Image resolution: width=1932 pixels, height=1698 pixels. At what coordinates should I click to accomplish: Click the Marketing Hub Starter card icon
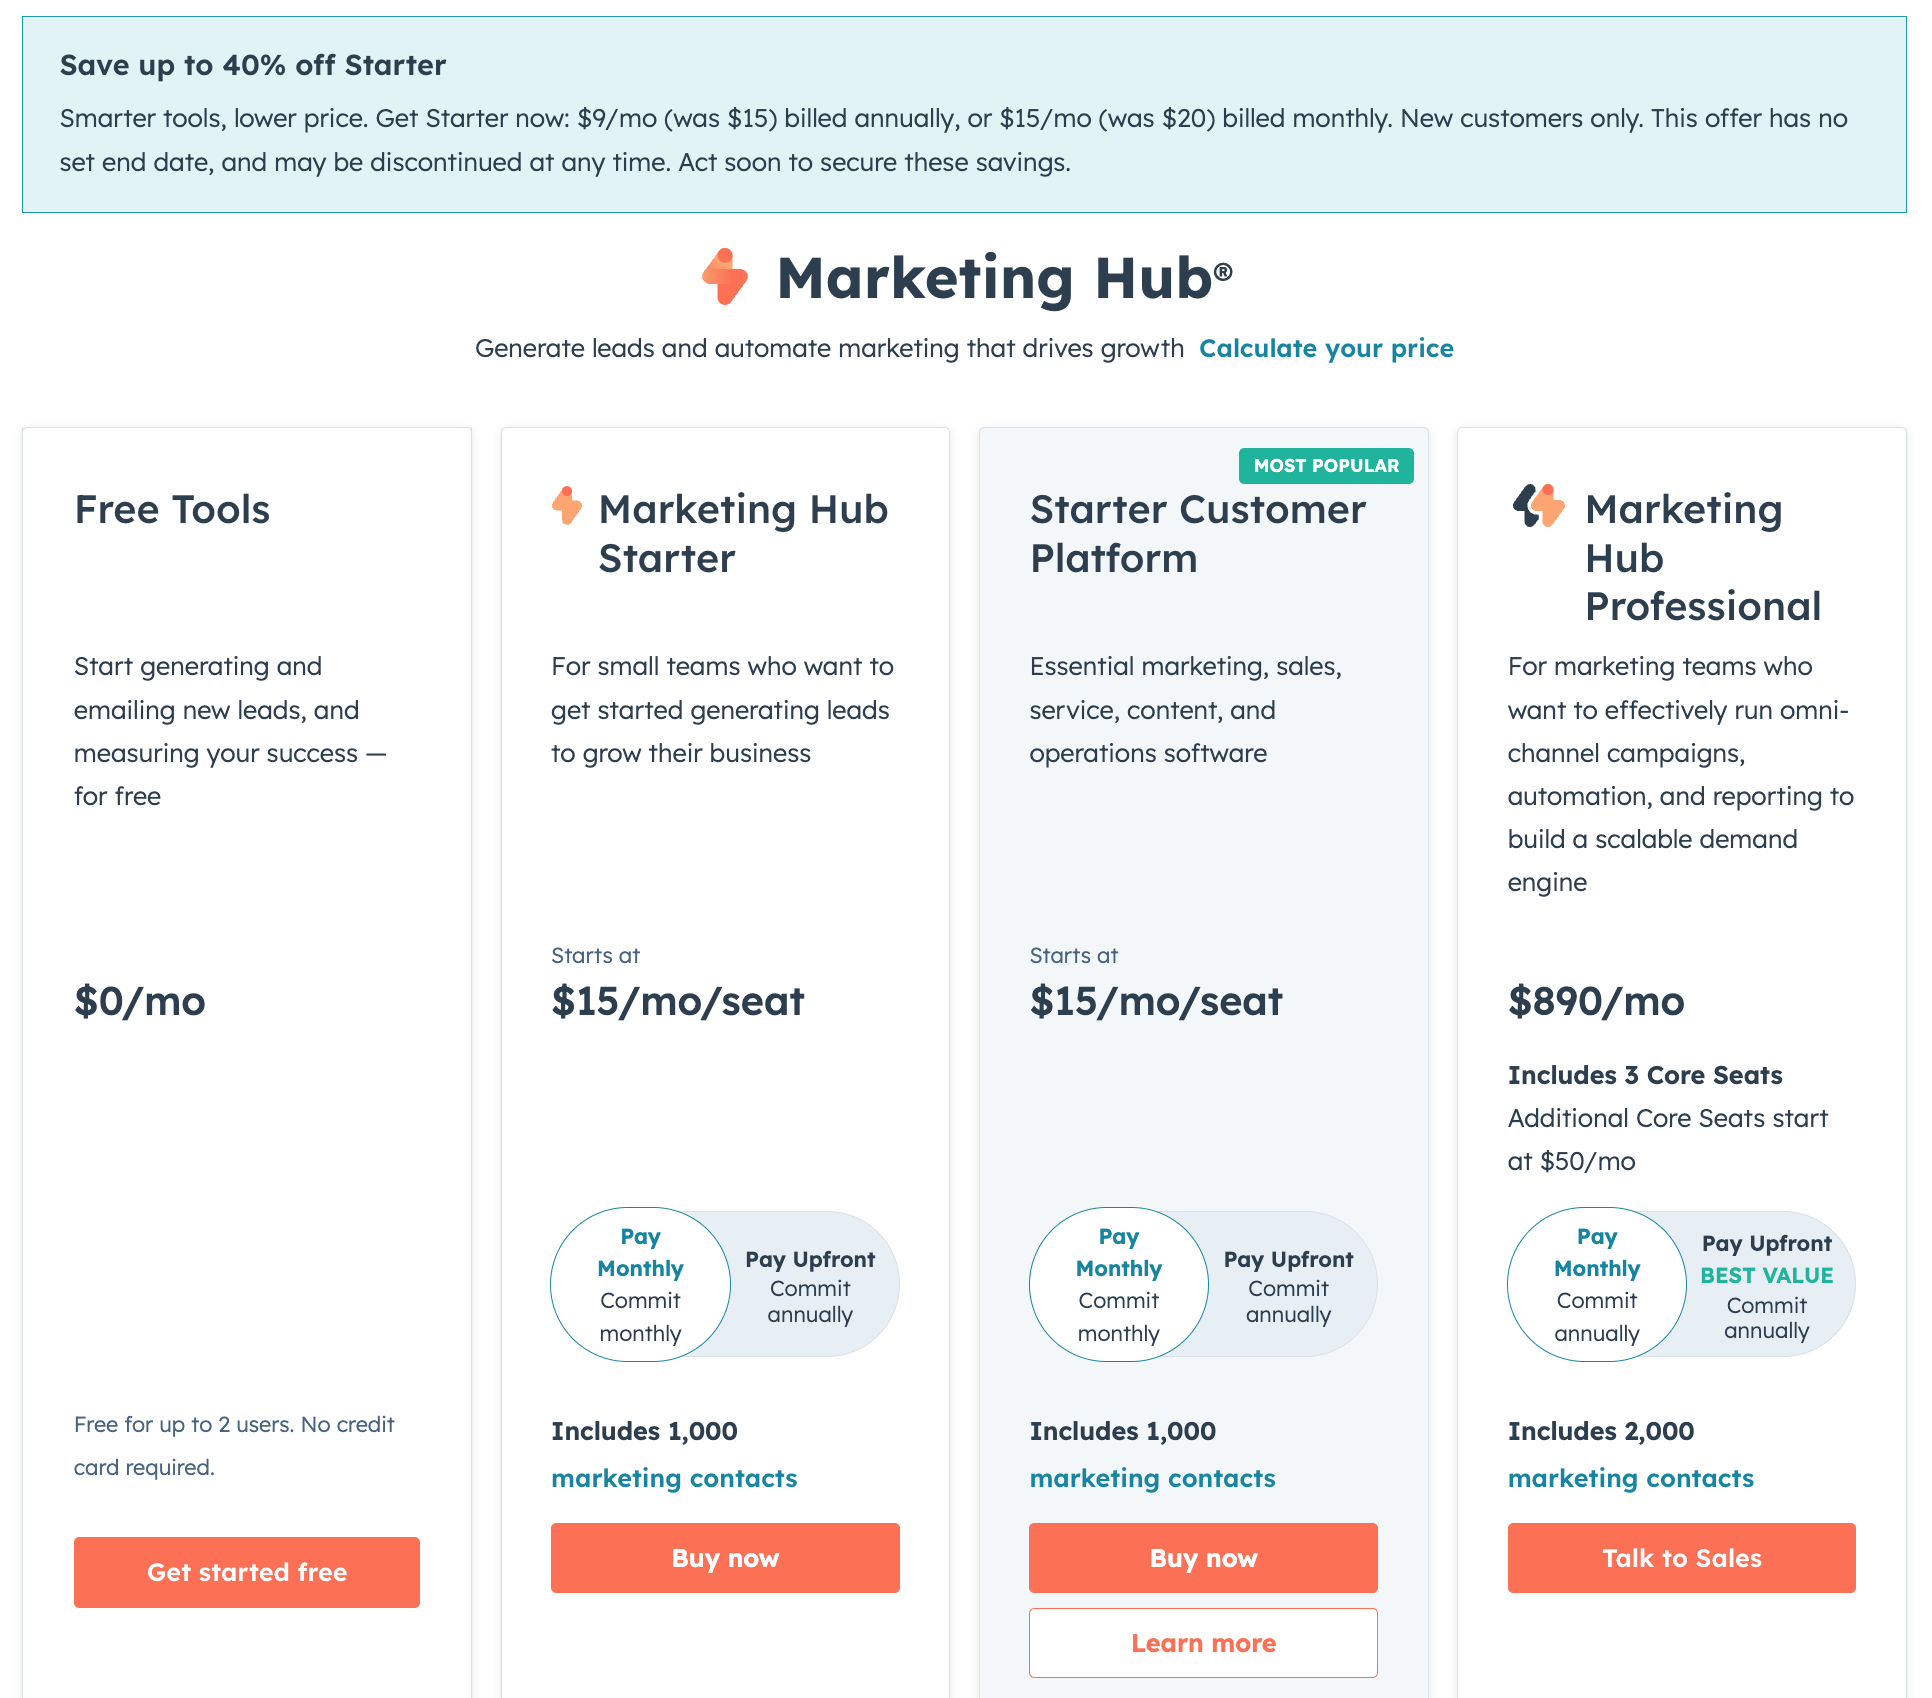pyautogui.click(x=567, y=506)
